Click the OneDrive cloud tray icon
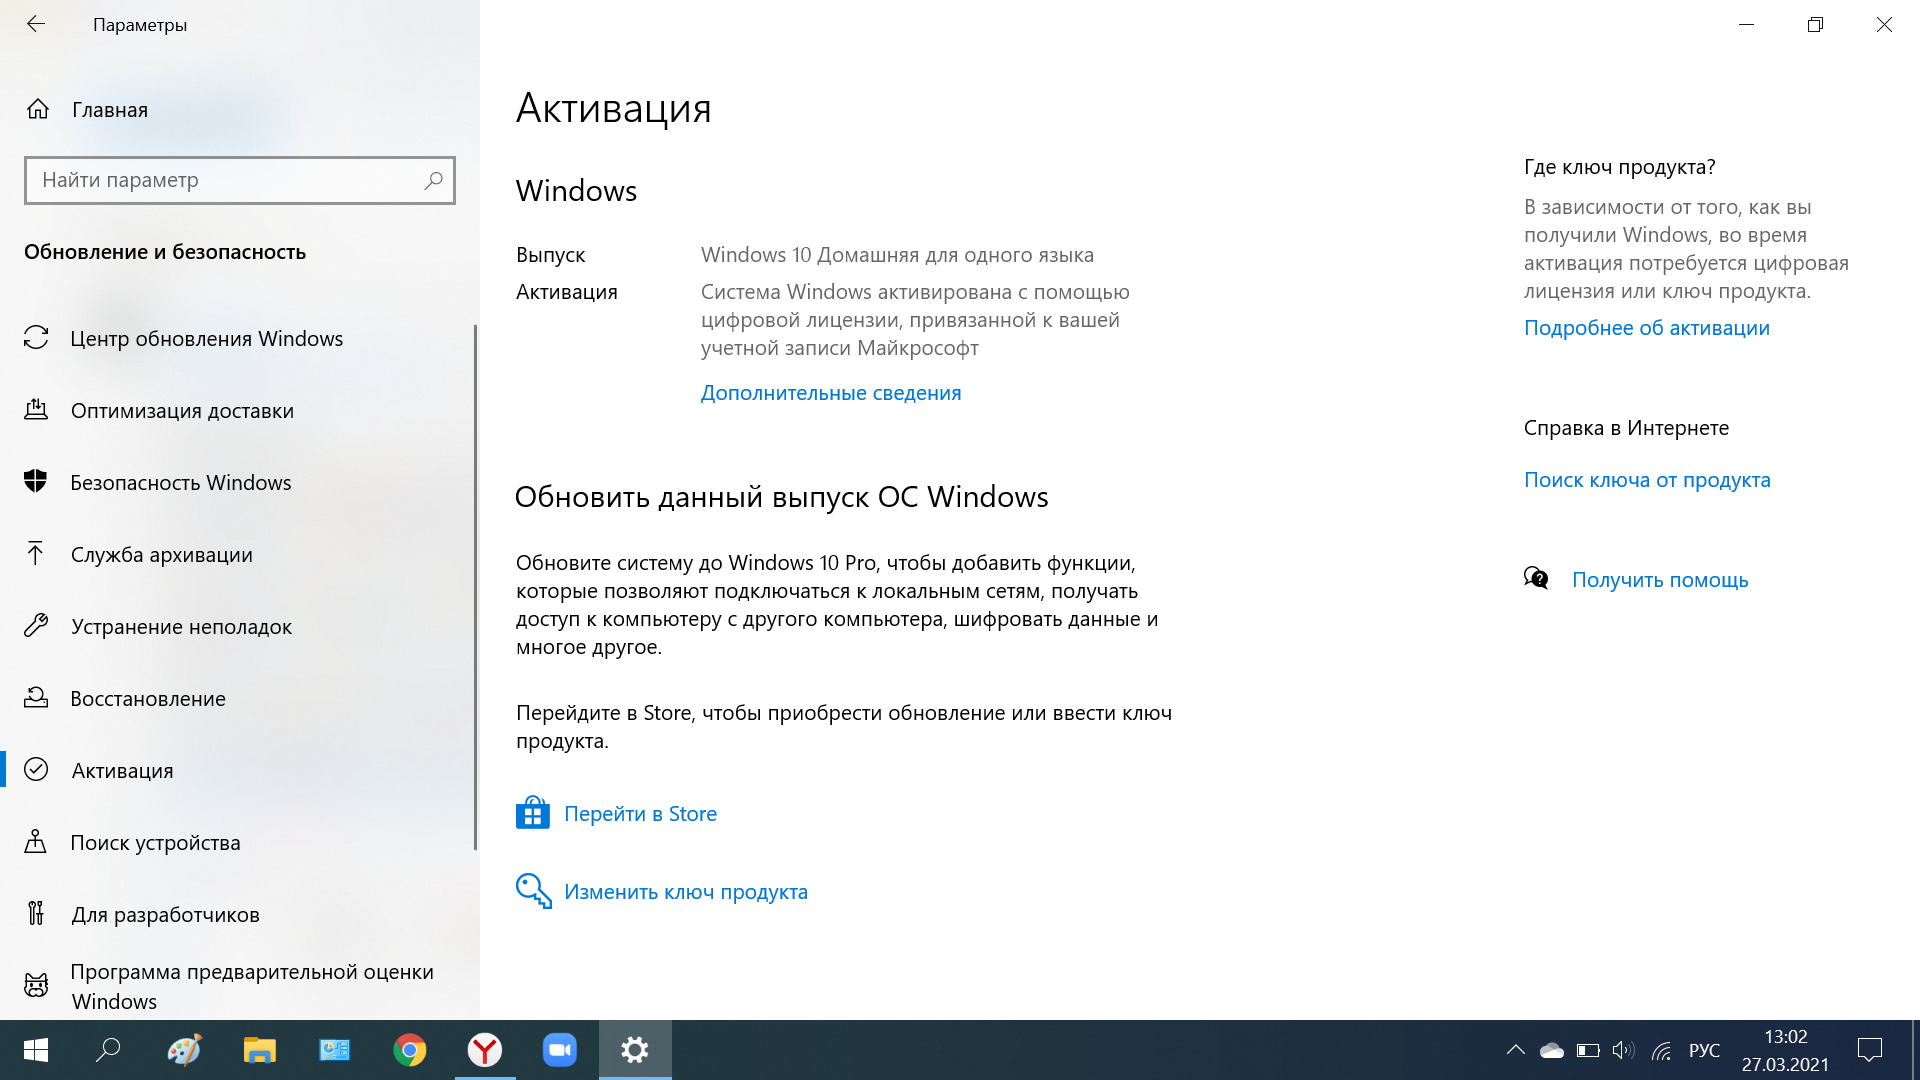 (x=1551, y=1050)
